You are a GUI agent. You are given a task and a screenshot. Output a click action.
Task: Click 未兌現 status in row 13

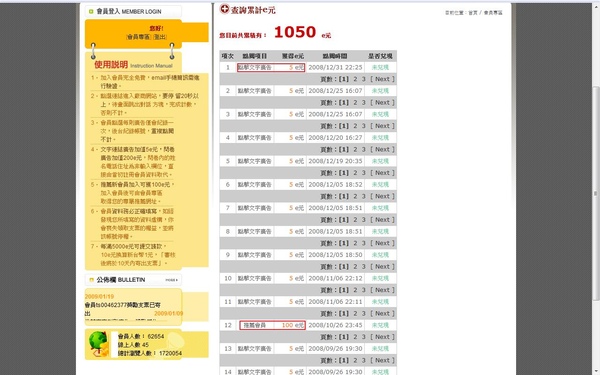tap(380, 349)
